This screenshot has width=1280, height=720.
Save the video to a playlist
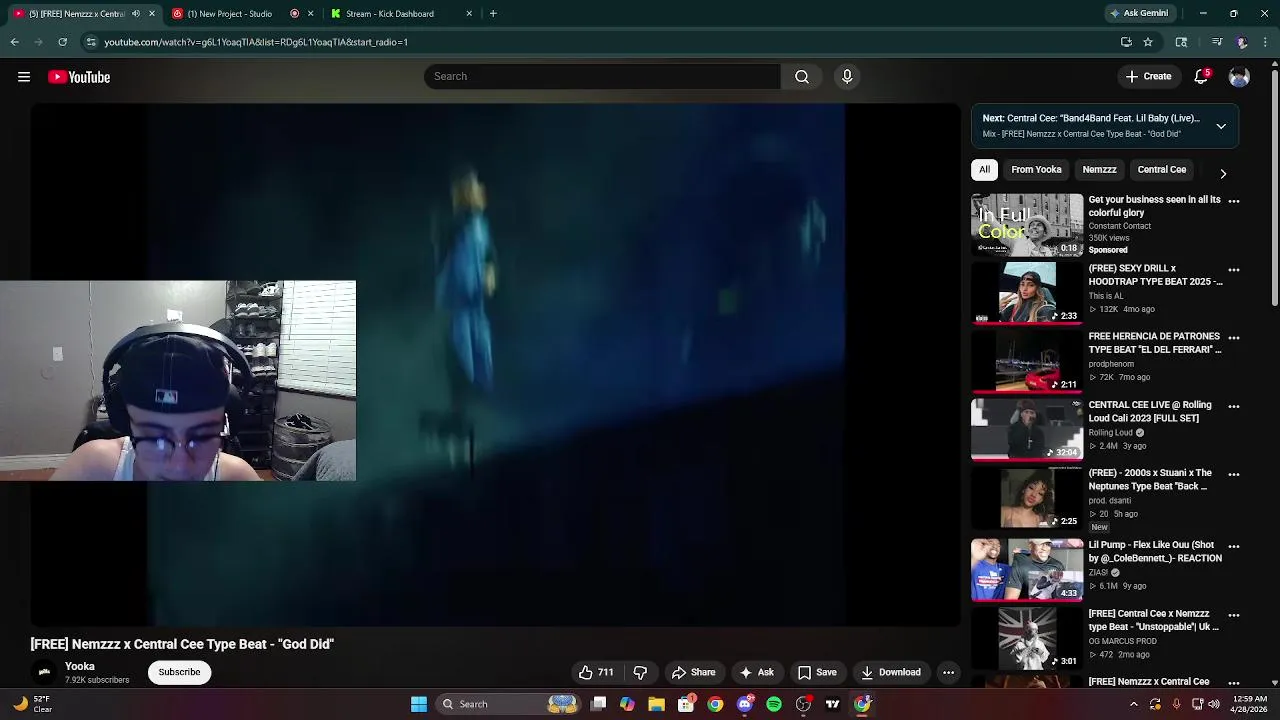pos(816,672)
